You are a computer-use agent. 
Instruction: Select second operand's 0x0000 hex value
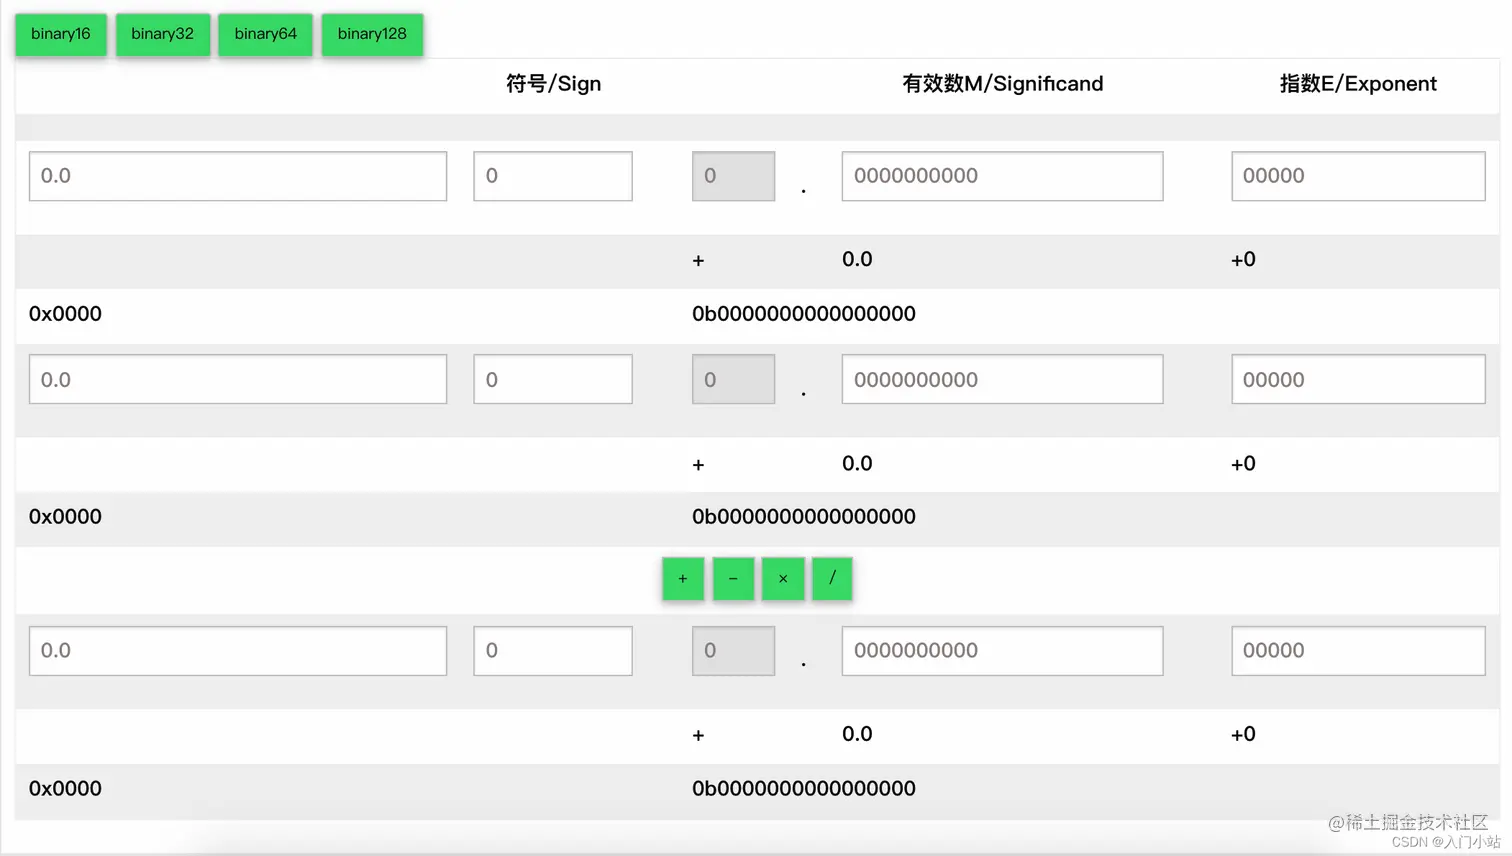(x=65, y=517)
